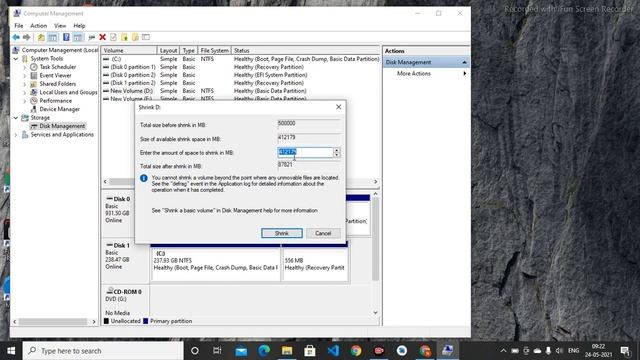Open Device Manager in the tree
The width and height of the screenshot is (640, 360).
point(60,109)
